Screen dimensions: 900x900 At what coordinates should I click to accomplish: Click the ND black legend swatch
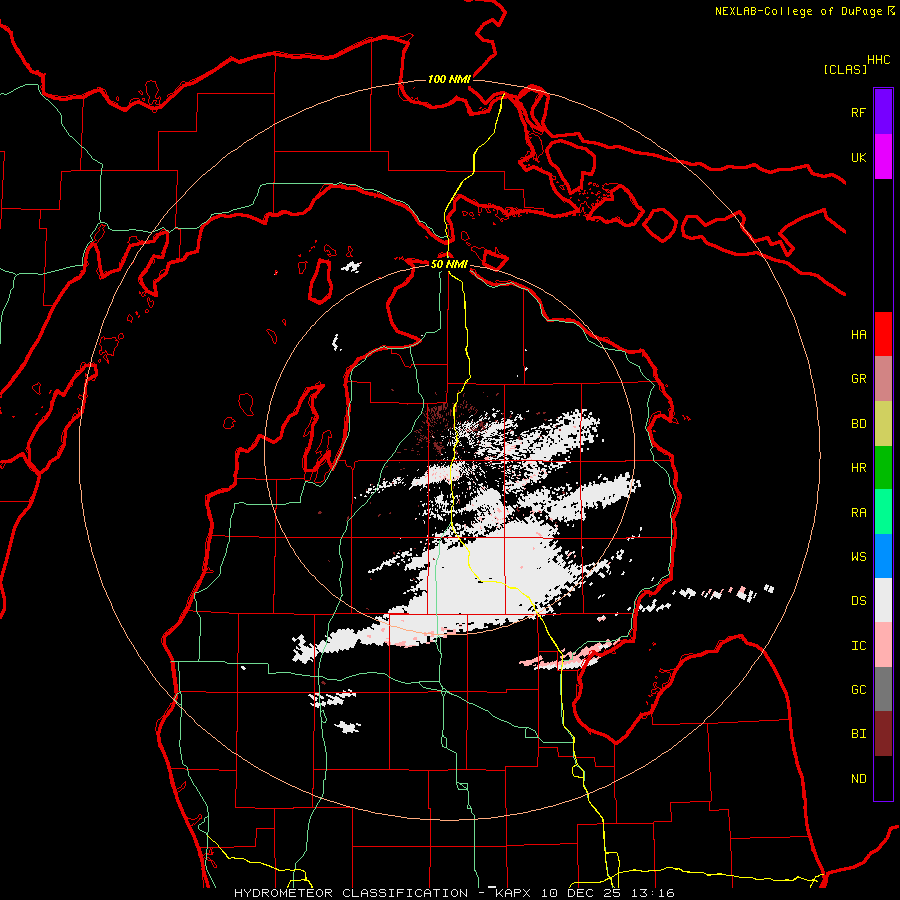click(883, 778)
